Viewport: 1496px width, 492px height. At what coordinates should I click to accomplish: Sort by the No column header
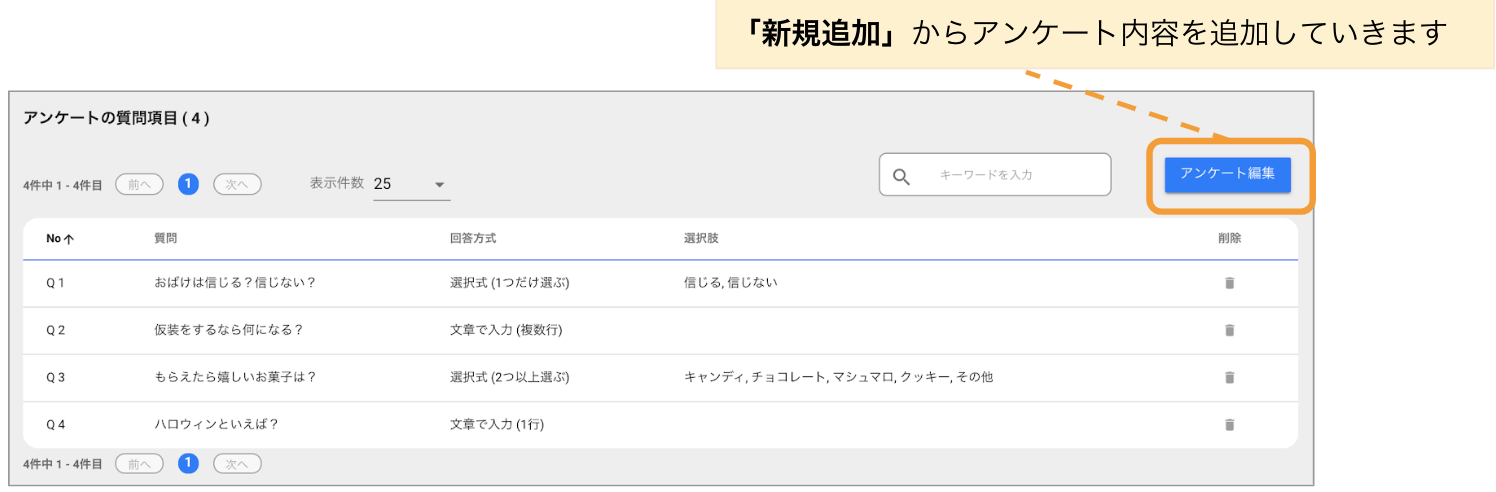pyautogui.click(x=60, y=238)
